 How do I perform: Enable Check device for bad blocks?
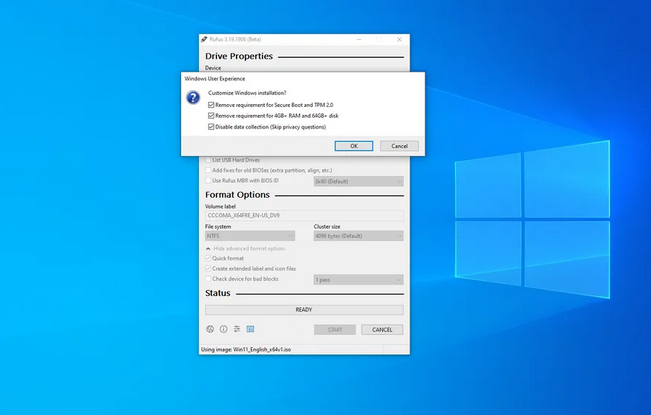click(208, 279)
